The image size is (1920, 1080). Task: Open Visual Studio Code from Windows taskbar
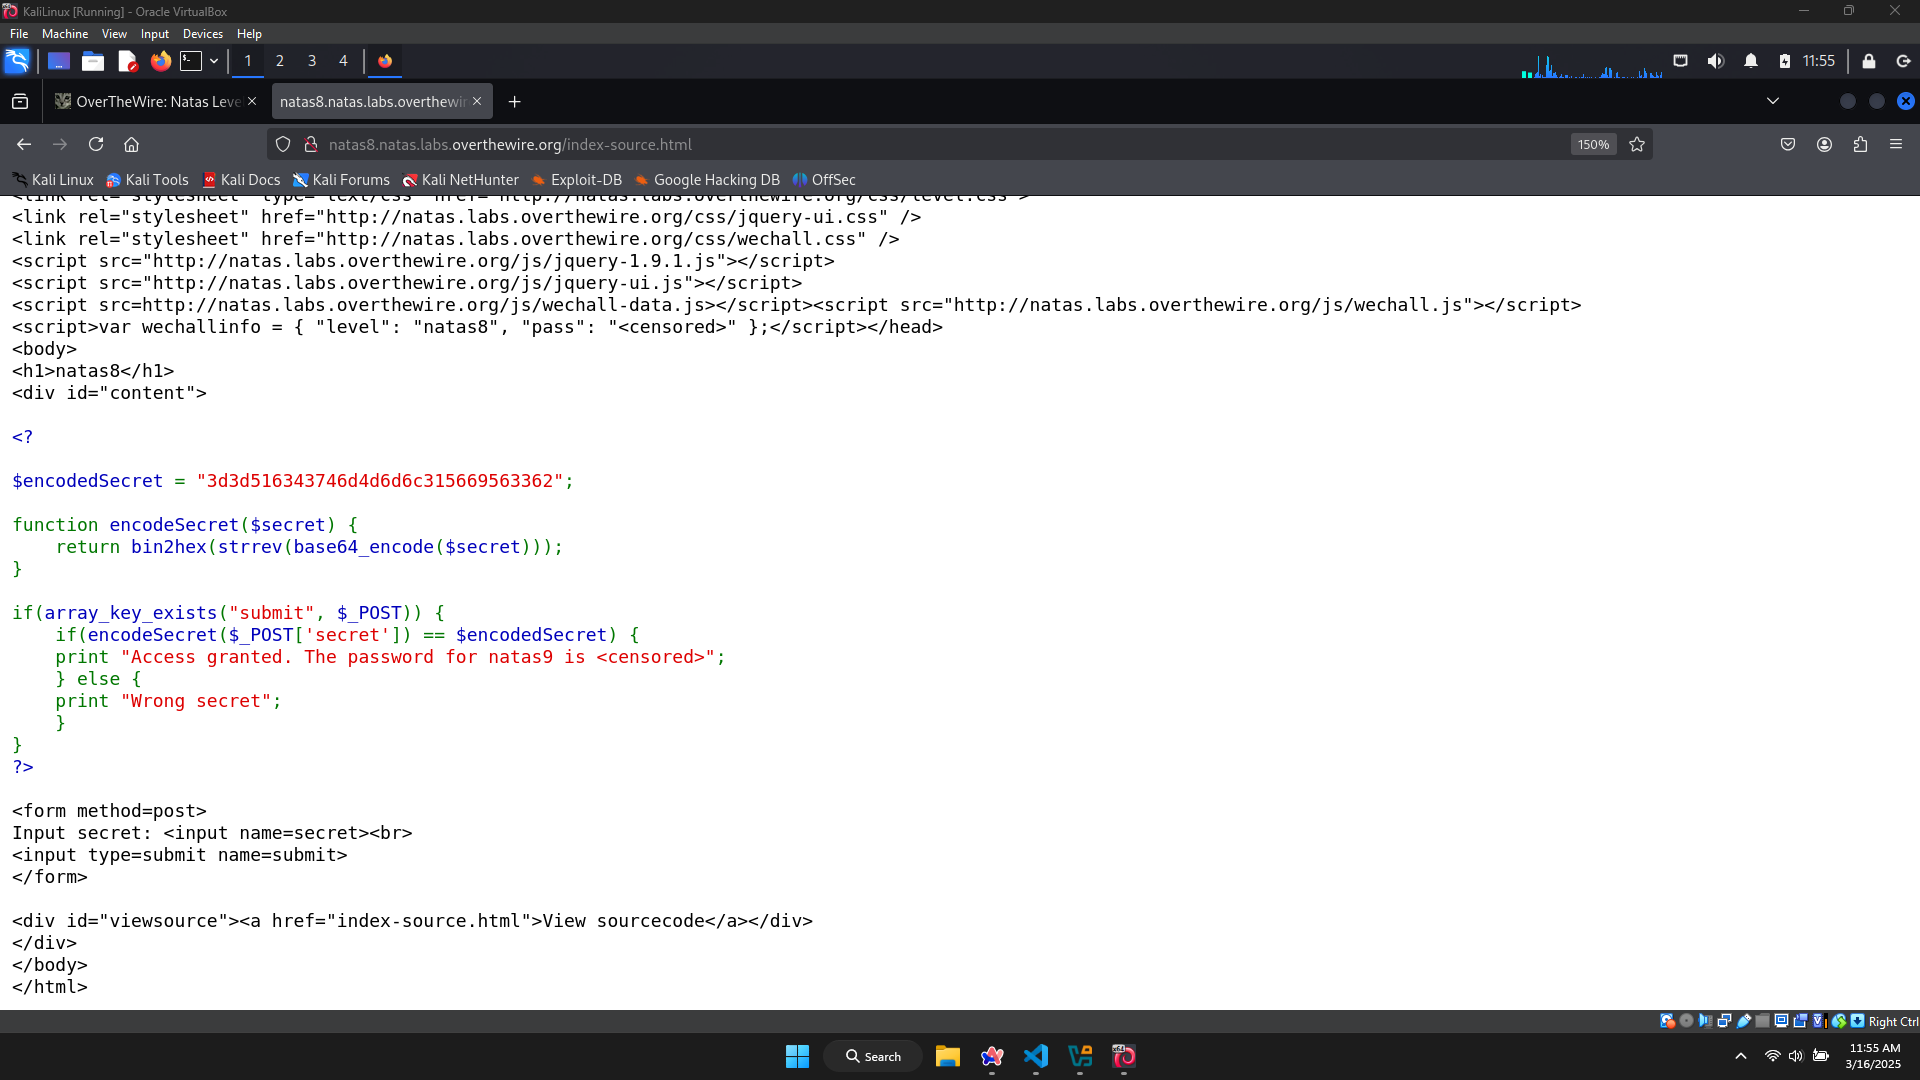click(x=1036, y=1056)
